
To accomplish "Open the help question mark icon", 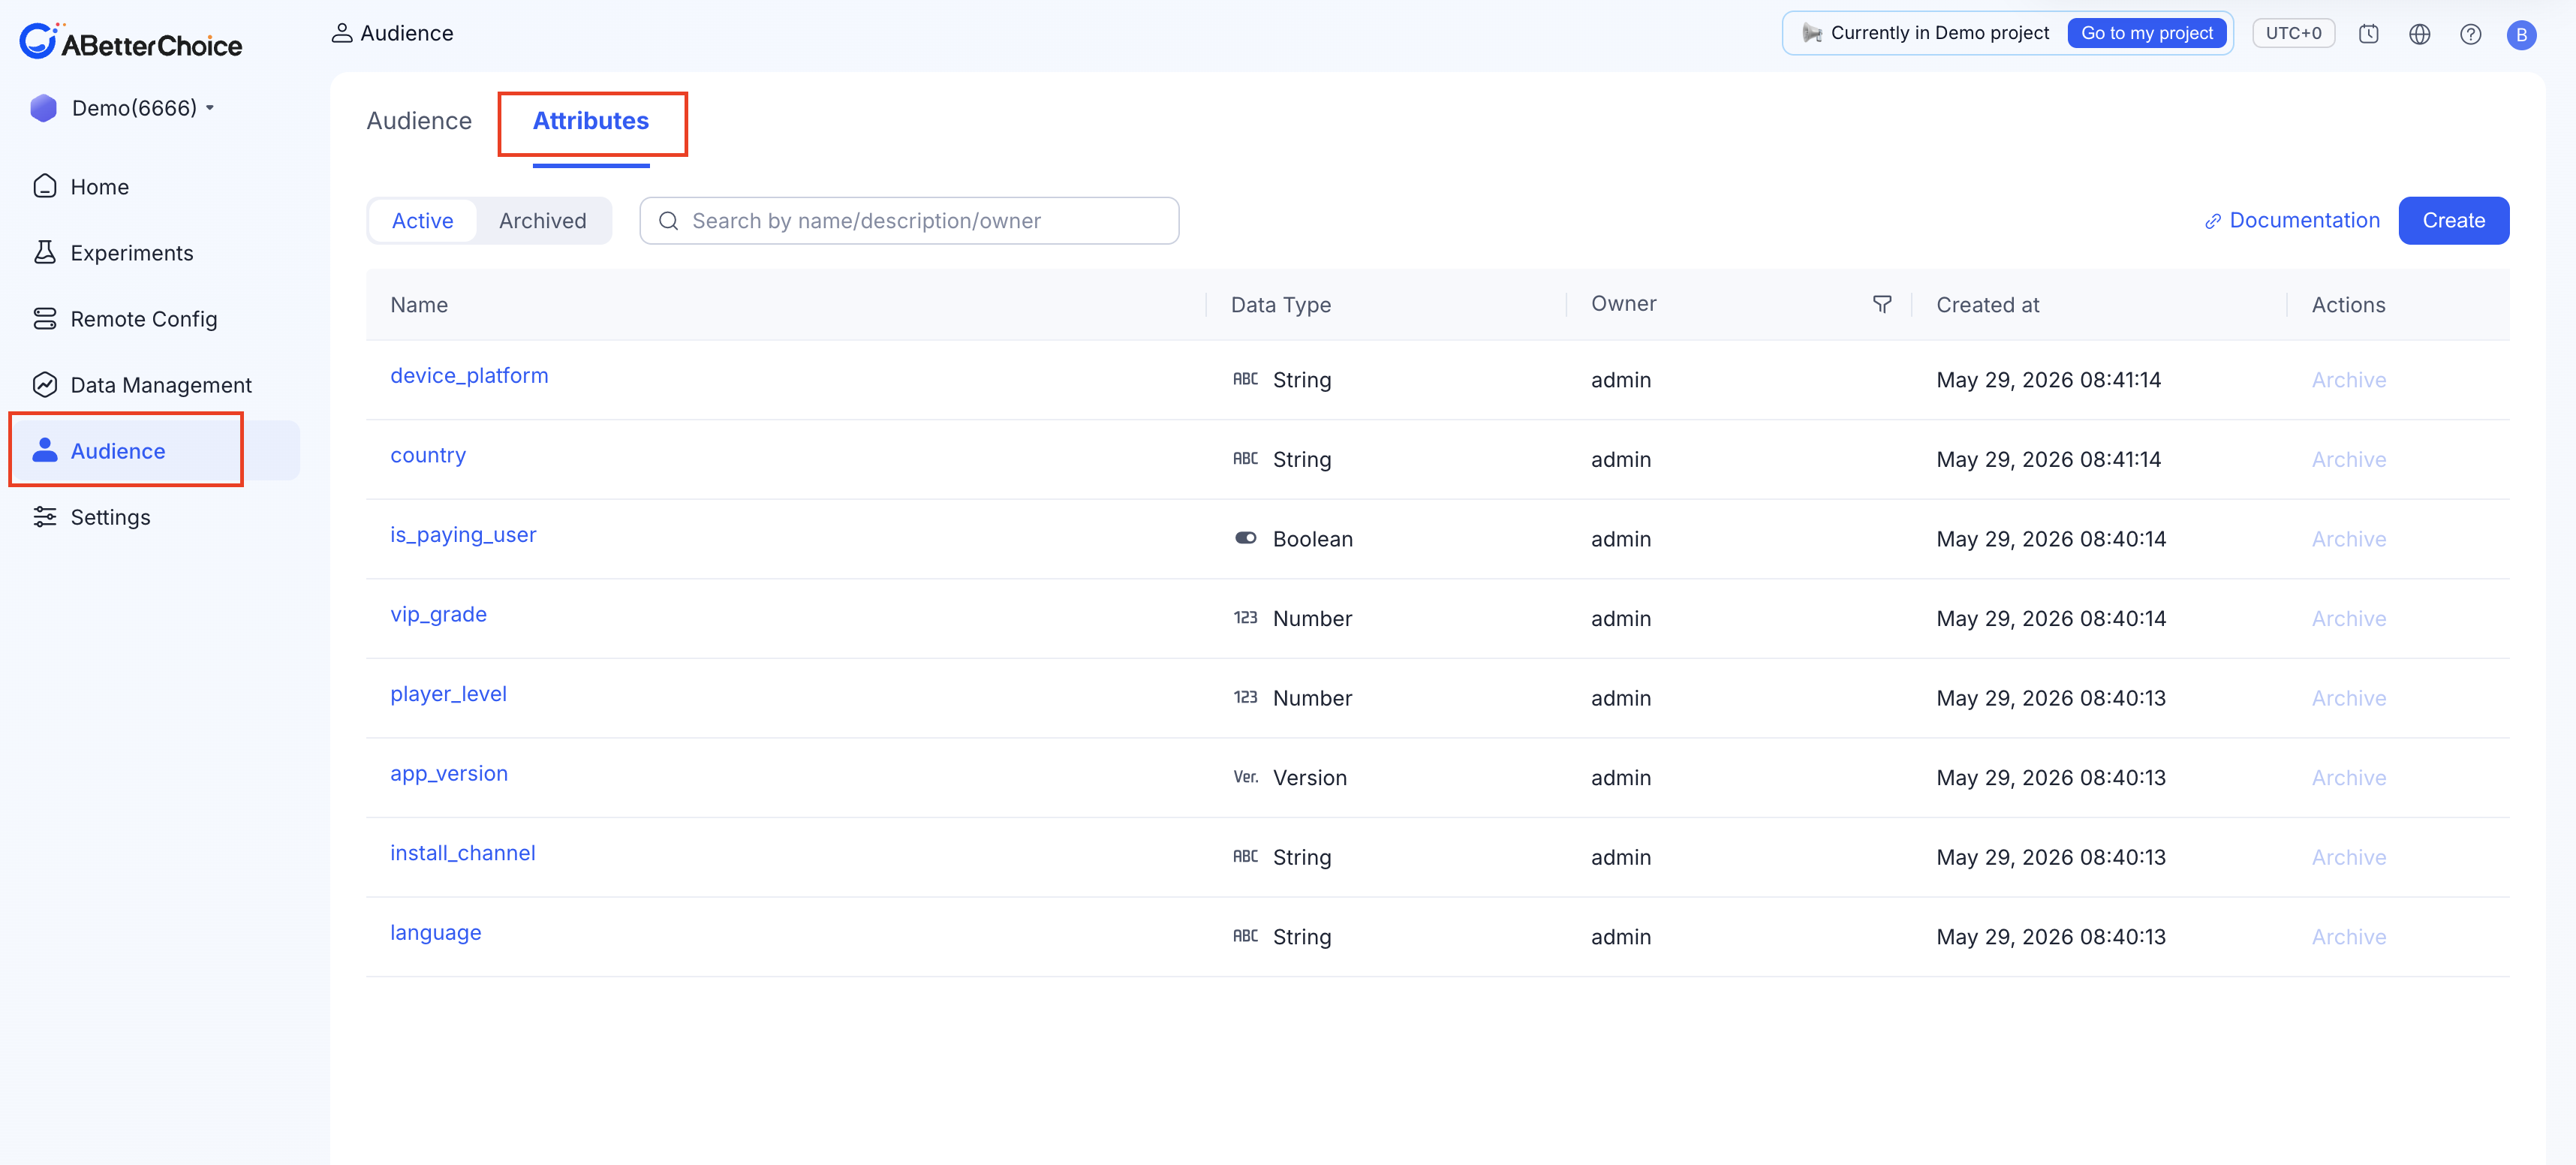I will [2470, 34].
